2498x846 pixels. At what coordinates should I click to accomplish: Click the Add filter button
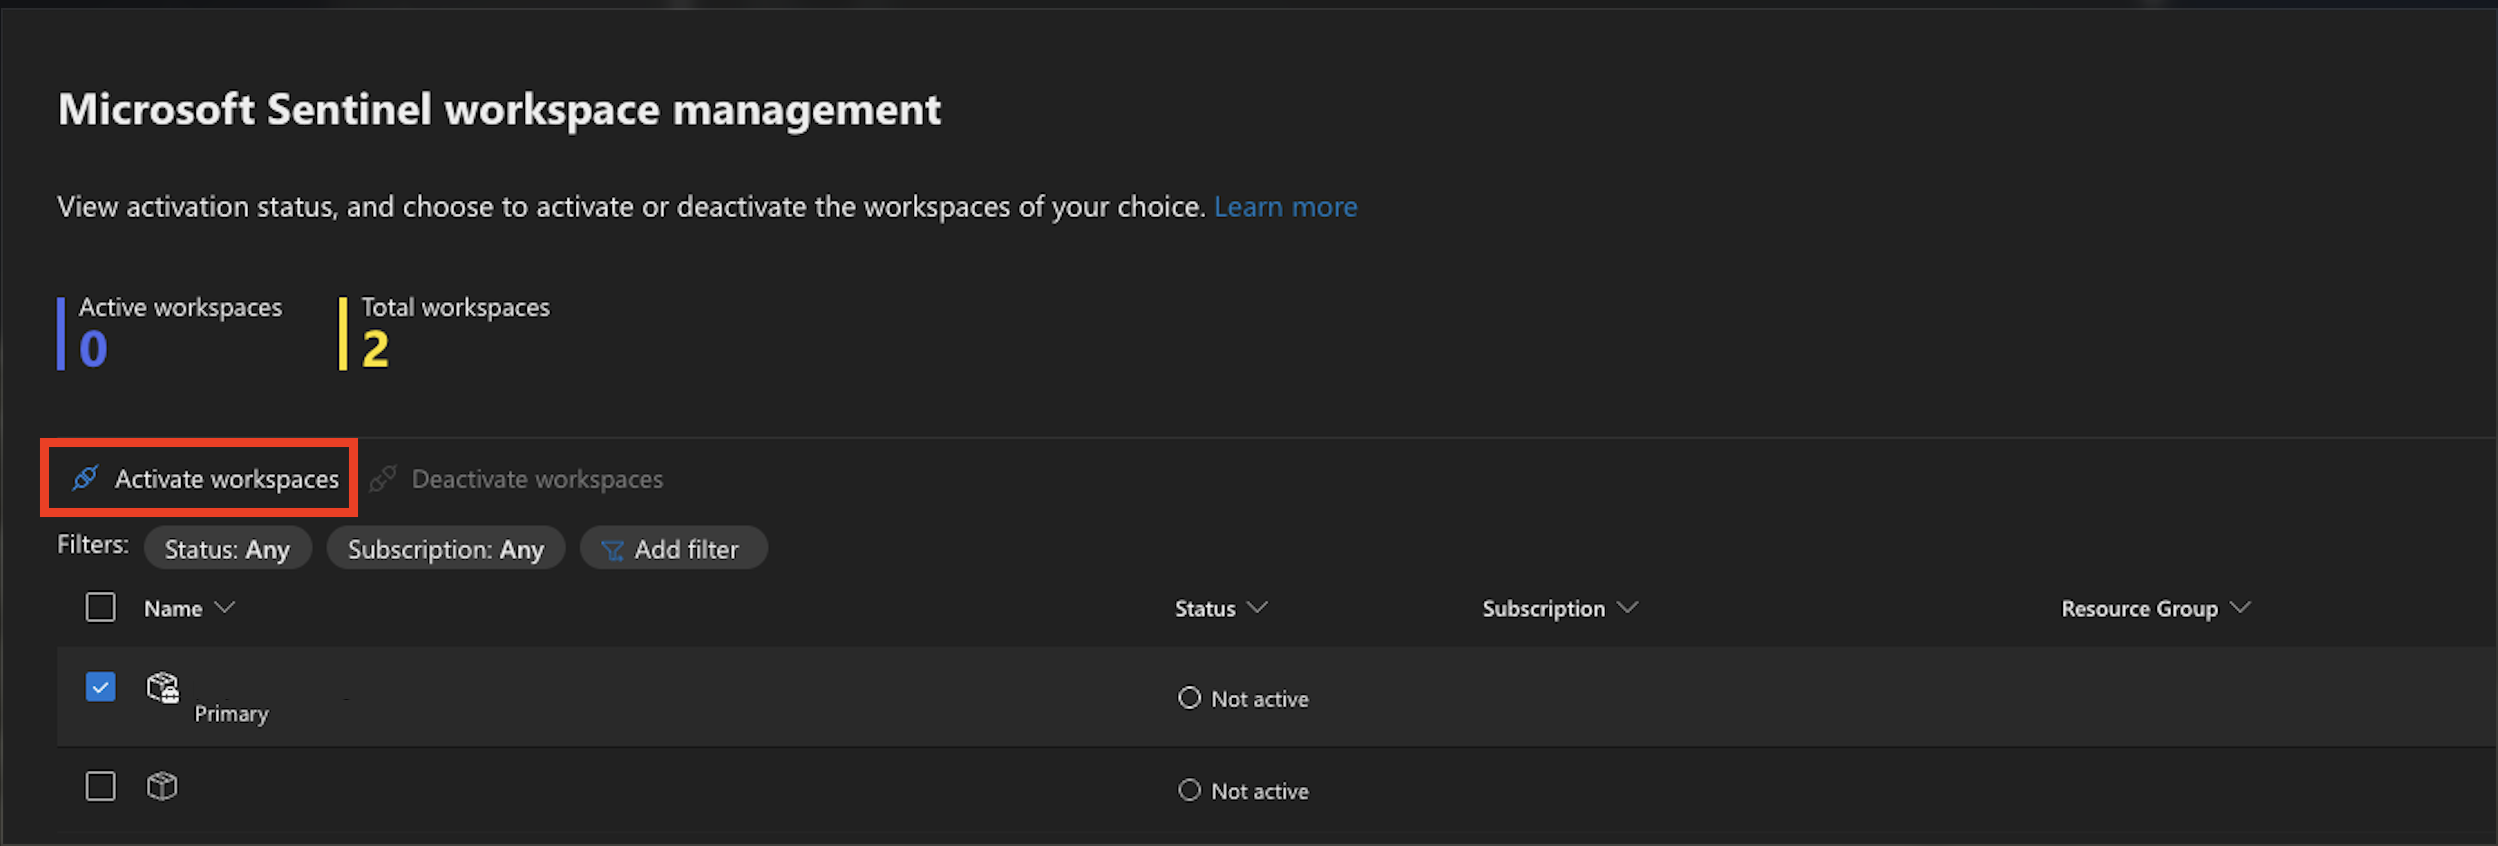(x=673, y=549)
